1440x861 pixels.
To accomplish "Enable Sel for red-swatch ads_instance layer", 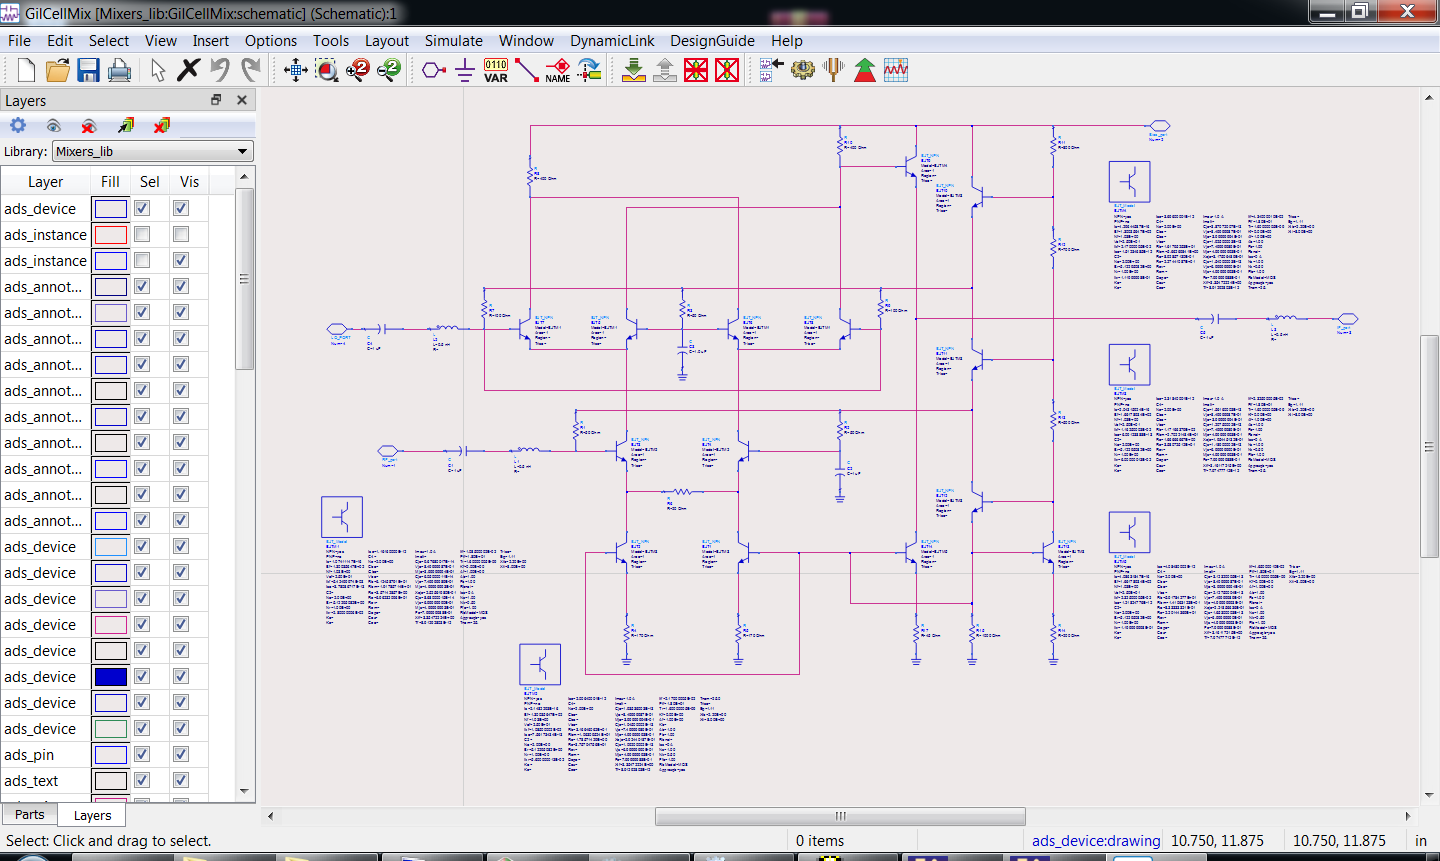I will click(142, 234).
